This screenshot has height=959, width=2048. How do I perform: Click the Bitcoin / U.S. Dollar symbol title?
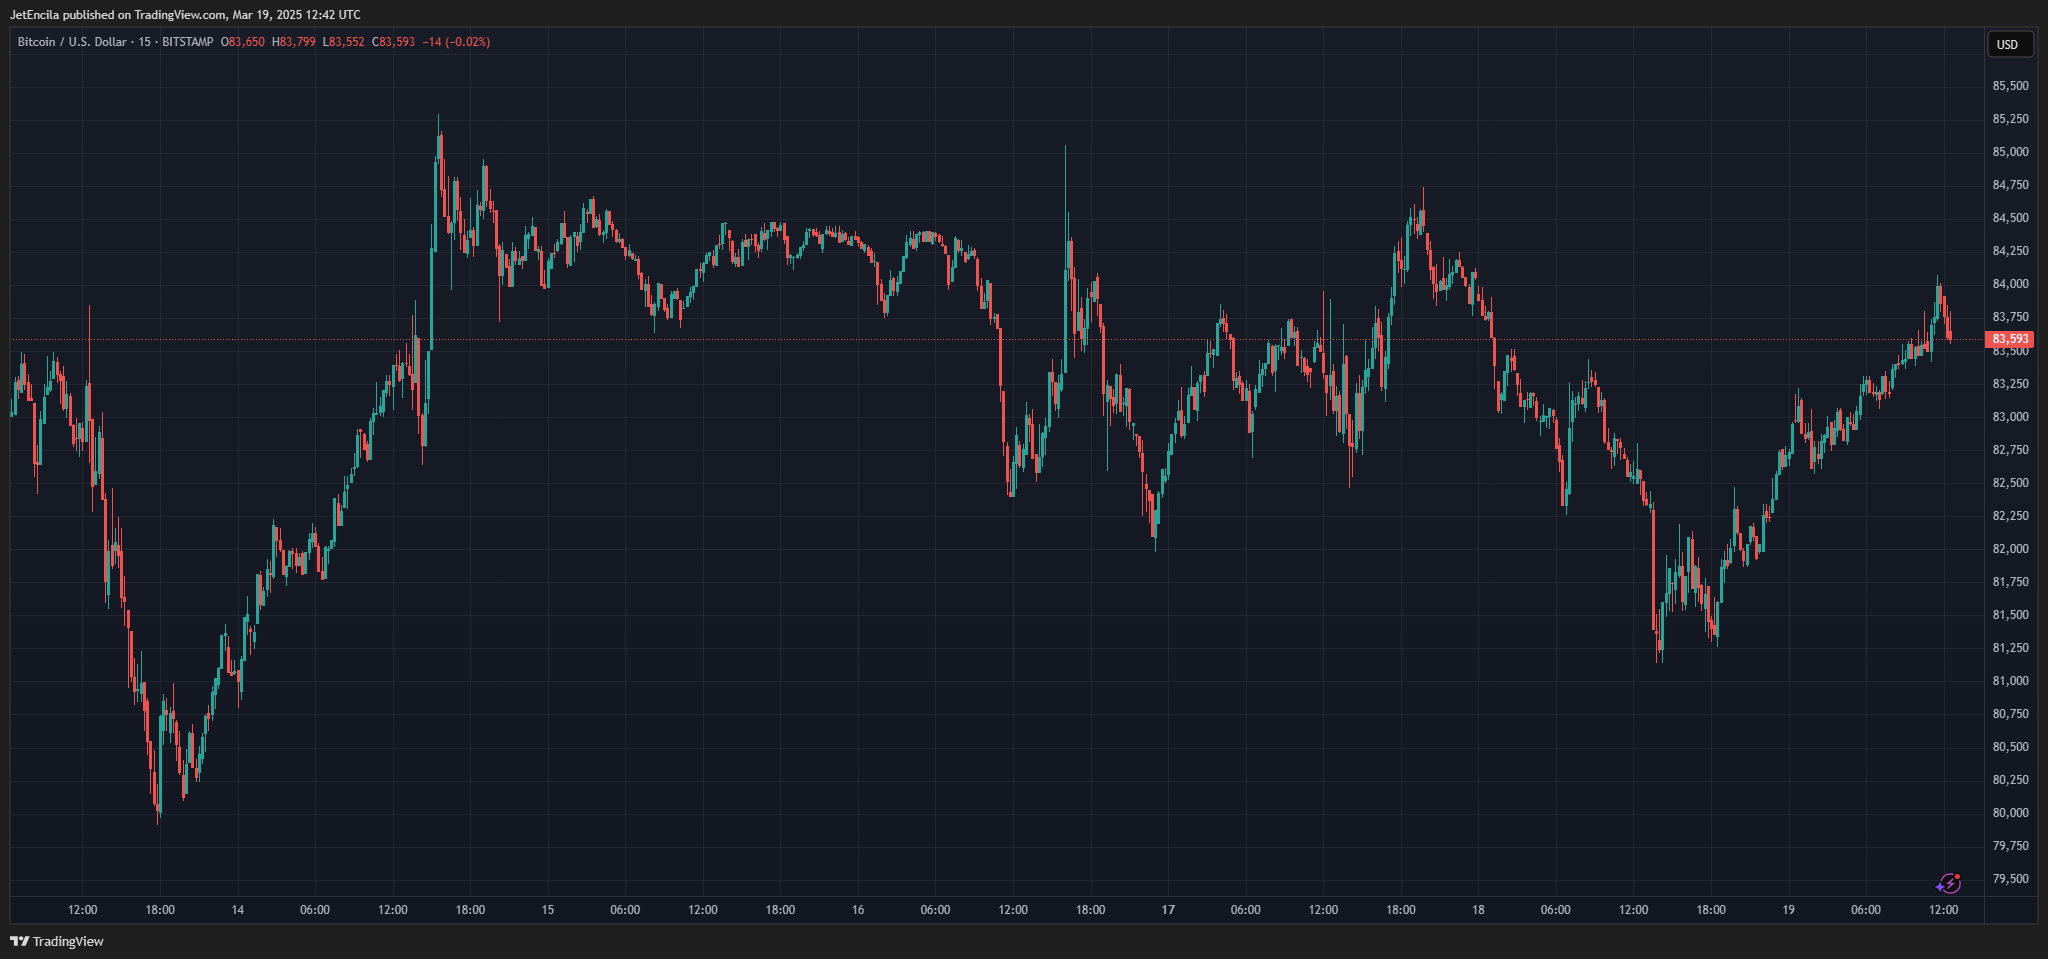point(72,42)
